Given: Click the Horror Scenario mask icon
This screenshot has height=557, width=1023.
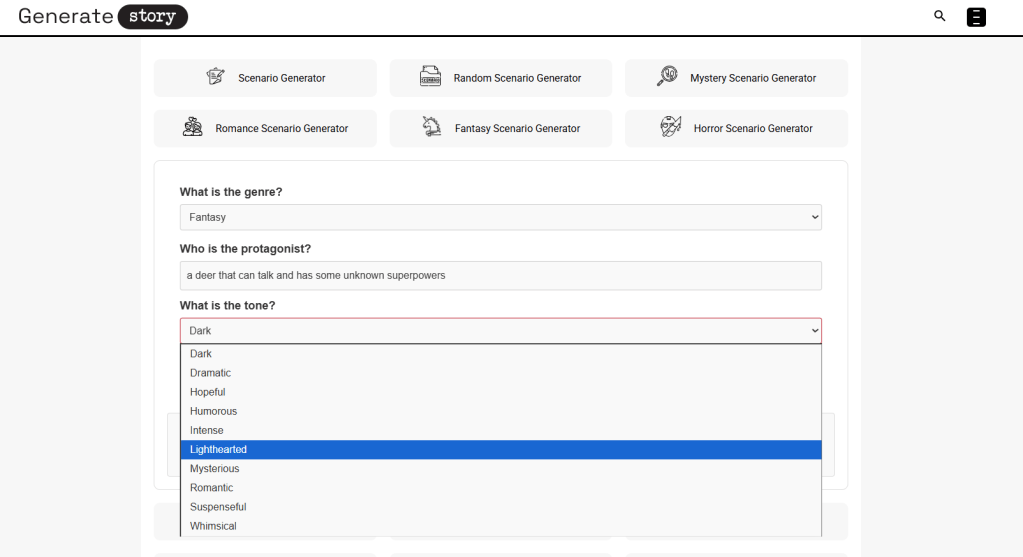Looking at the screenshot, I should click(x=670, y=127).
